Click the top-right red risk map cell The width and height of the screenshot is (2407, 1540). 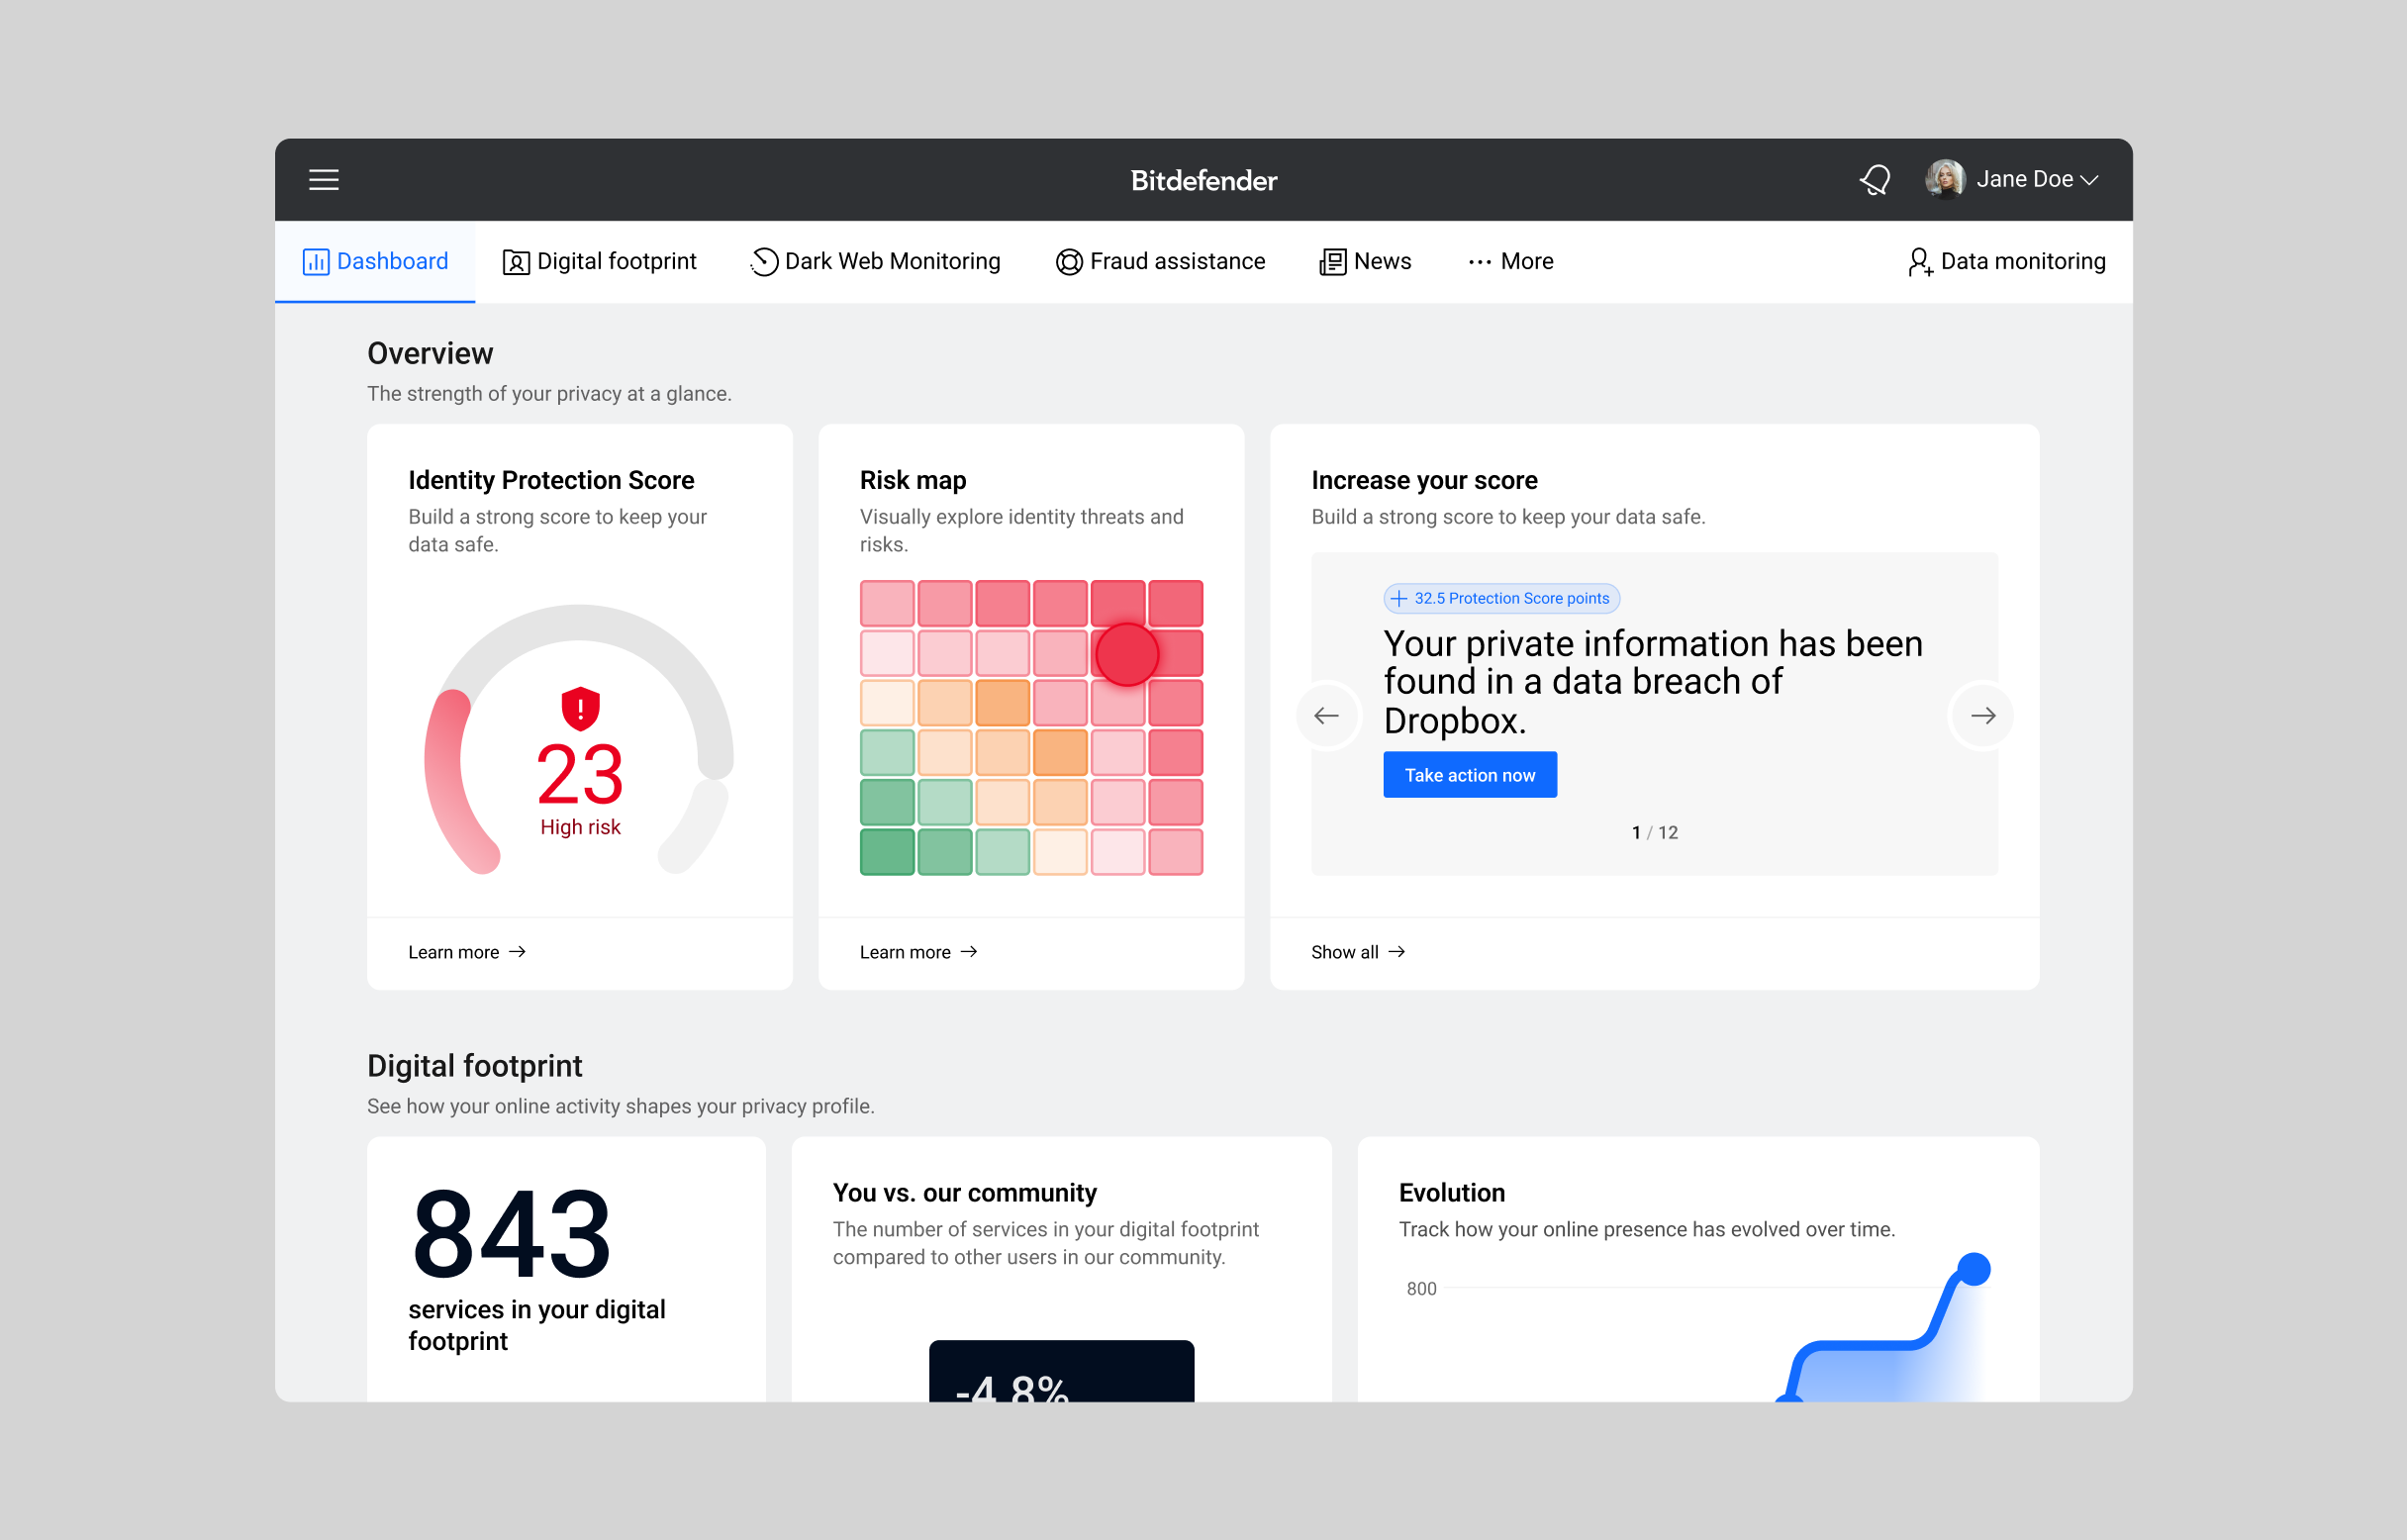(x=1176, y=603)
